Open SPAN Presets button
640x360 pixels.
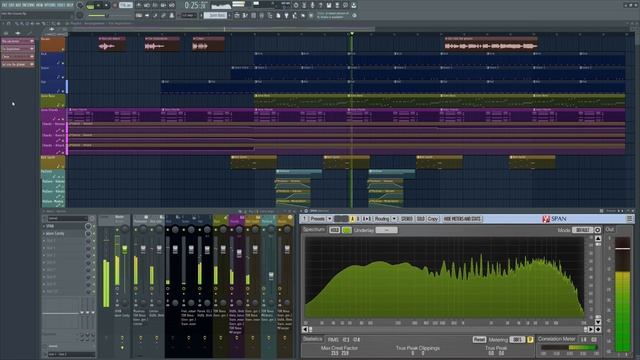coord(318,219)
